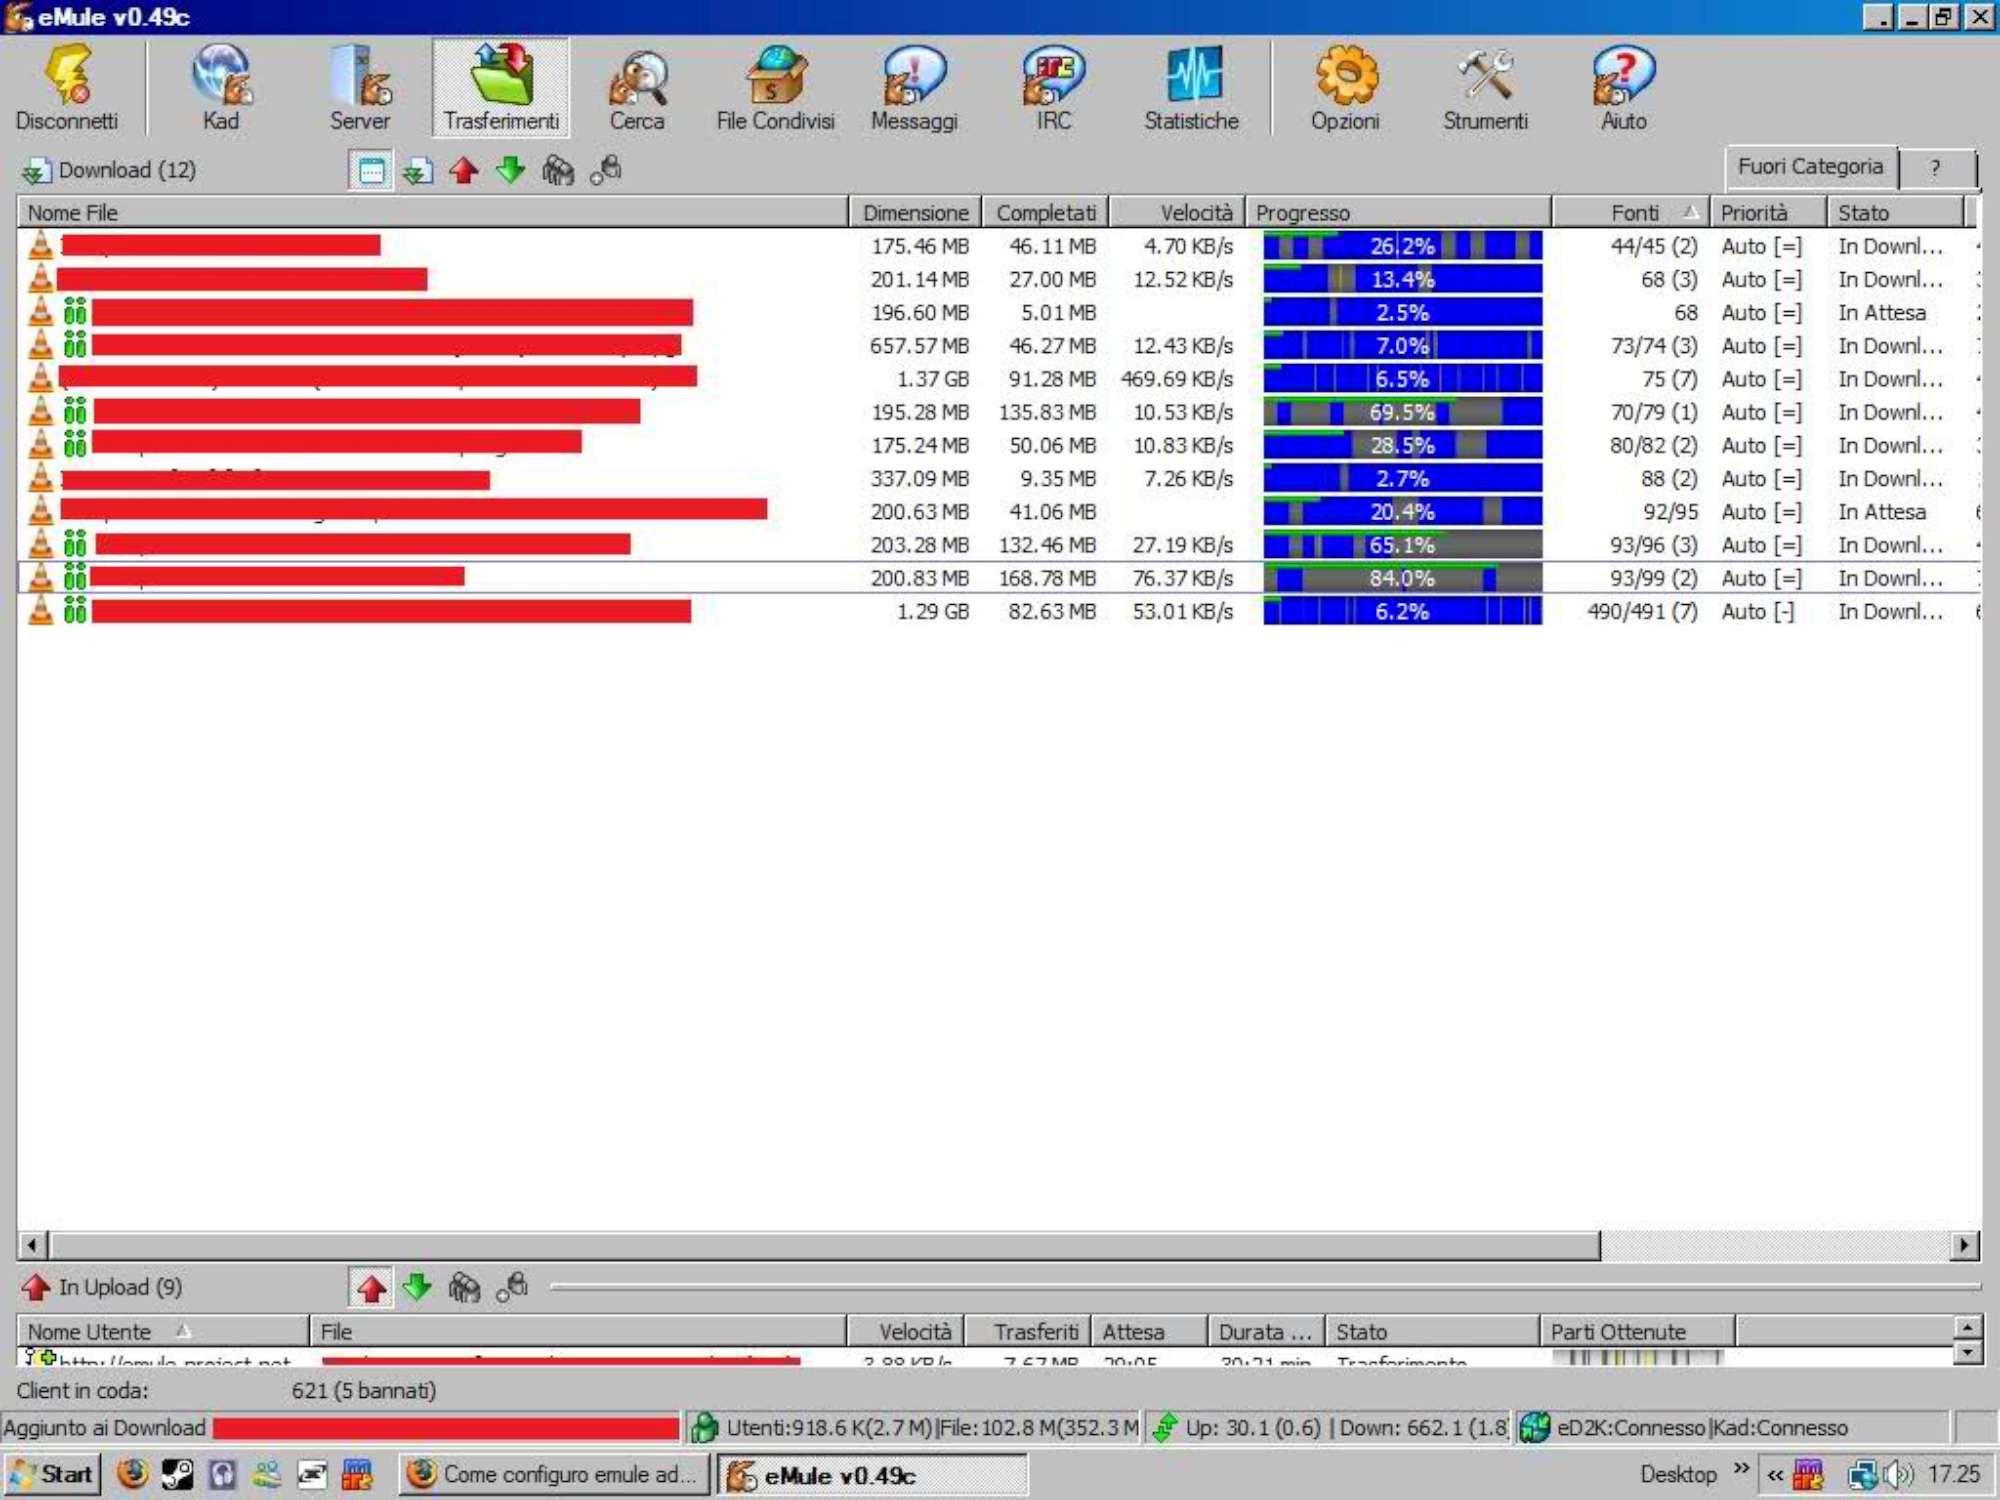Click the Utenti status bar section
Image resolution: width=2000 pixels, height=1500 pixels.
coord(914,1428)
